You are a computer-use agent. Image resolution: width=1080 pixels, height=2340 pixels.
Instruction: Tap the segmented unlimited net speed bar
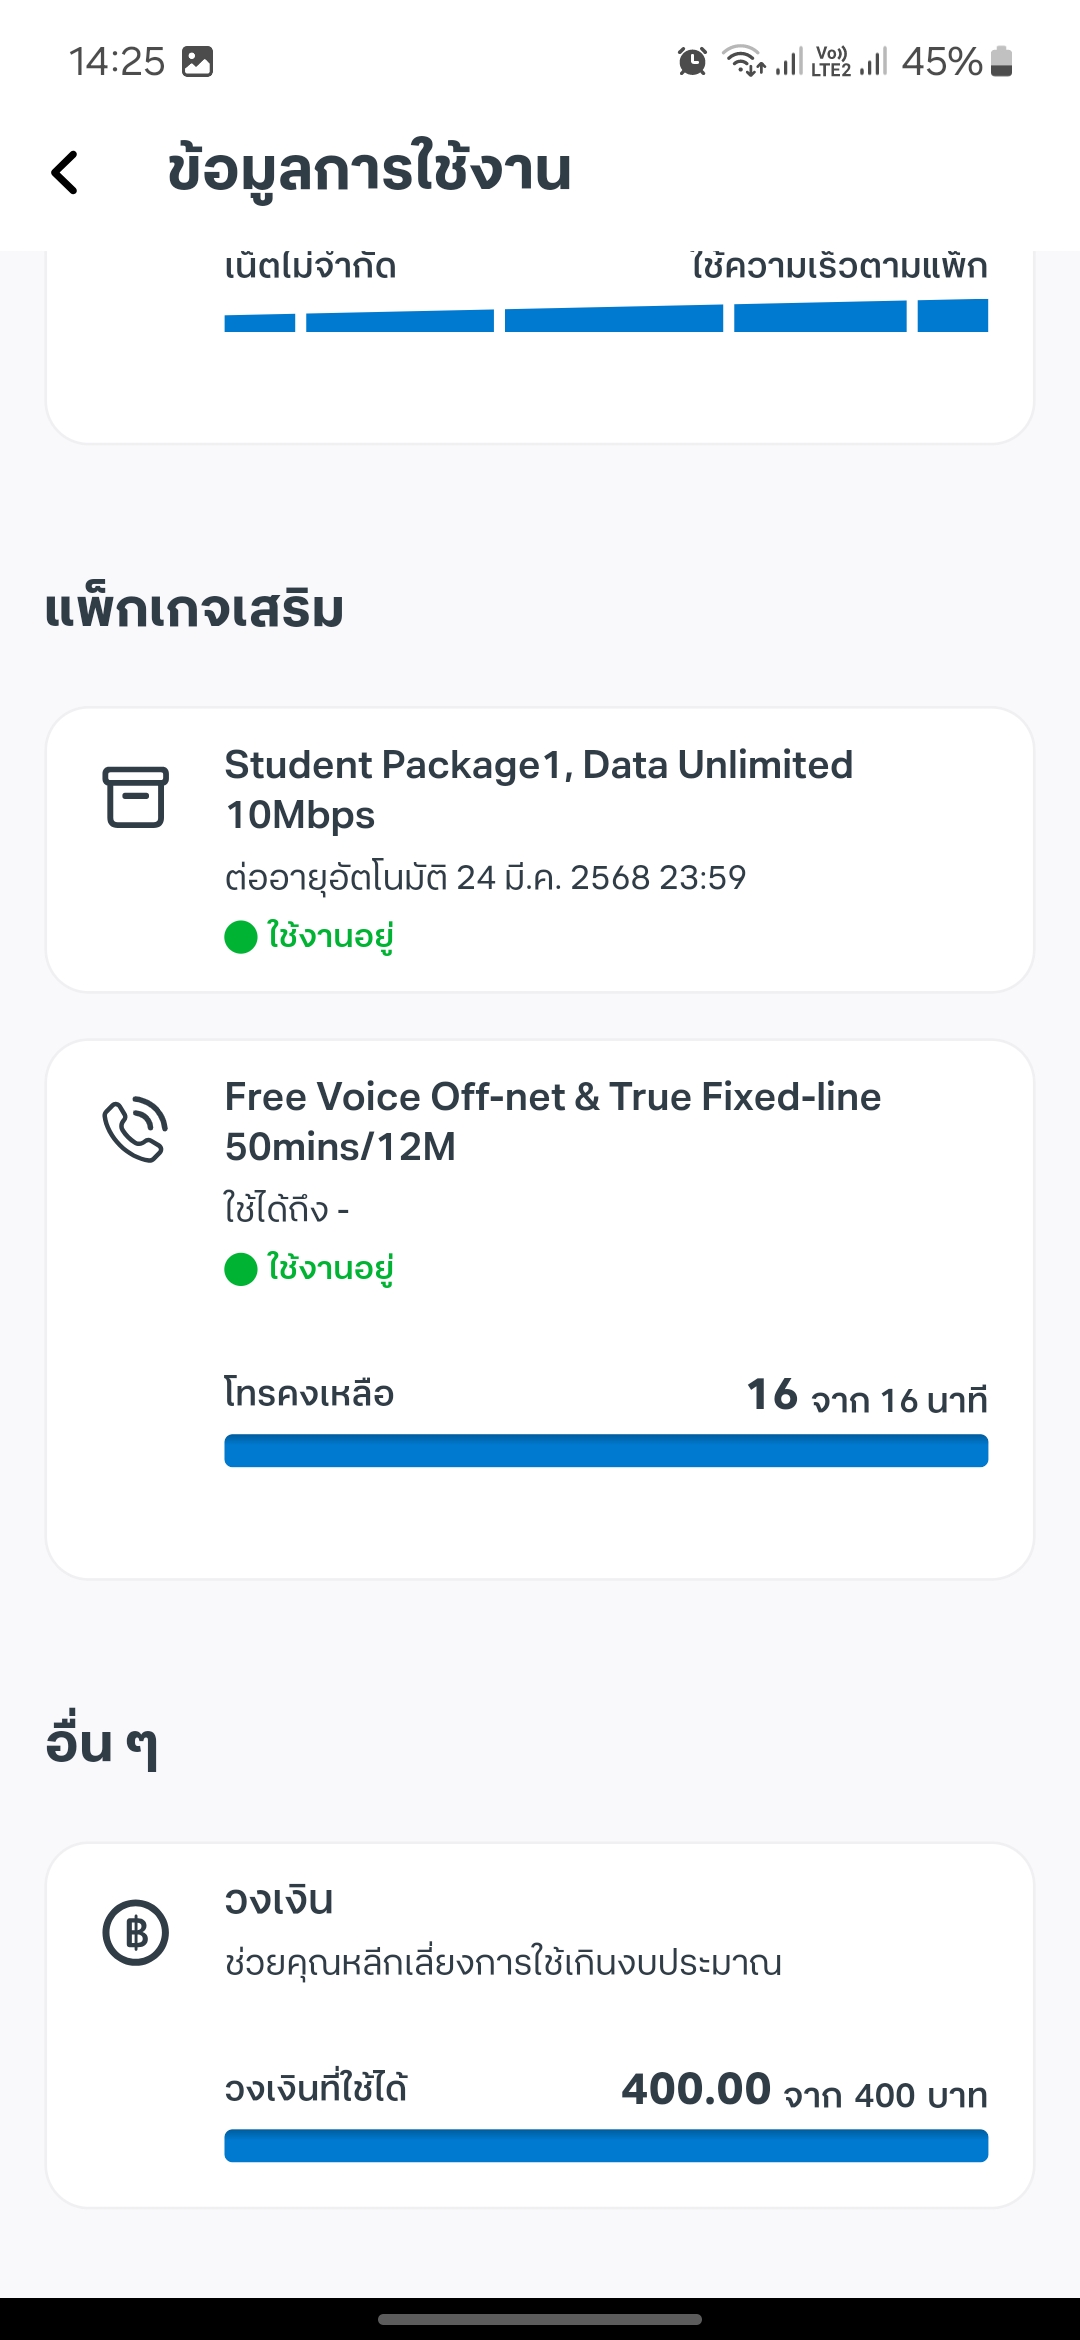tap(606, 316)
